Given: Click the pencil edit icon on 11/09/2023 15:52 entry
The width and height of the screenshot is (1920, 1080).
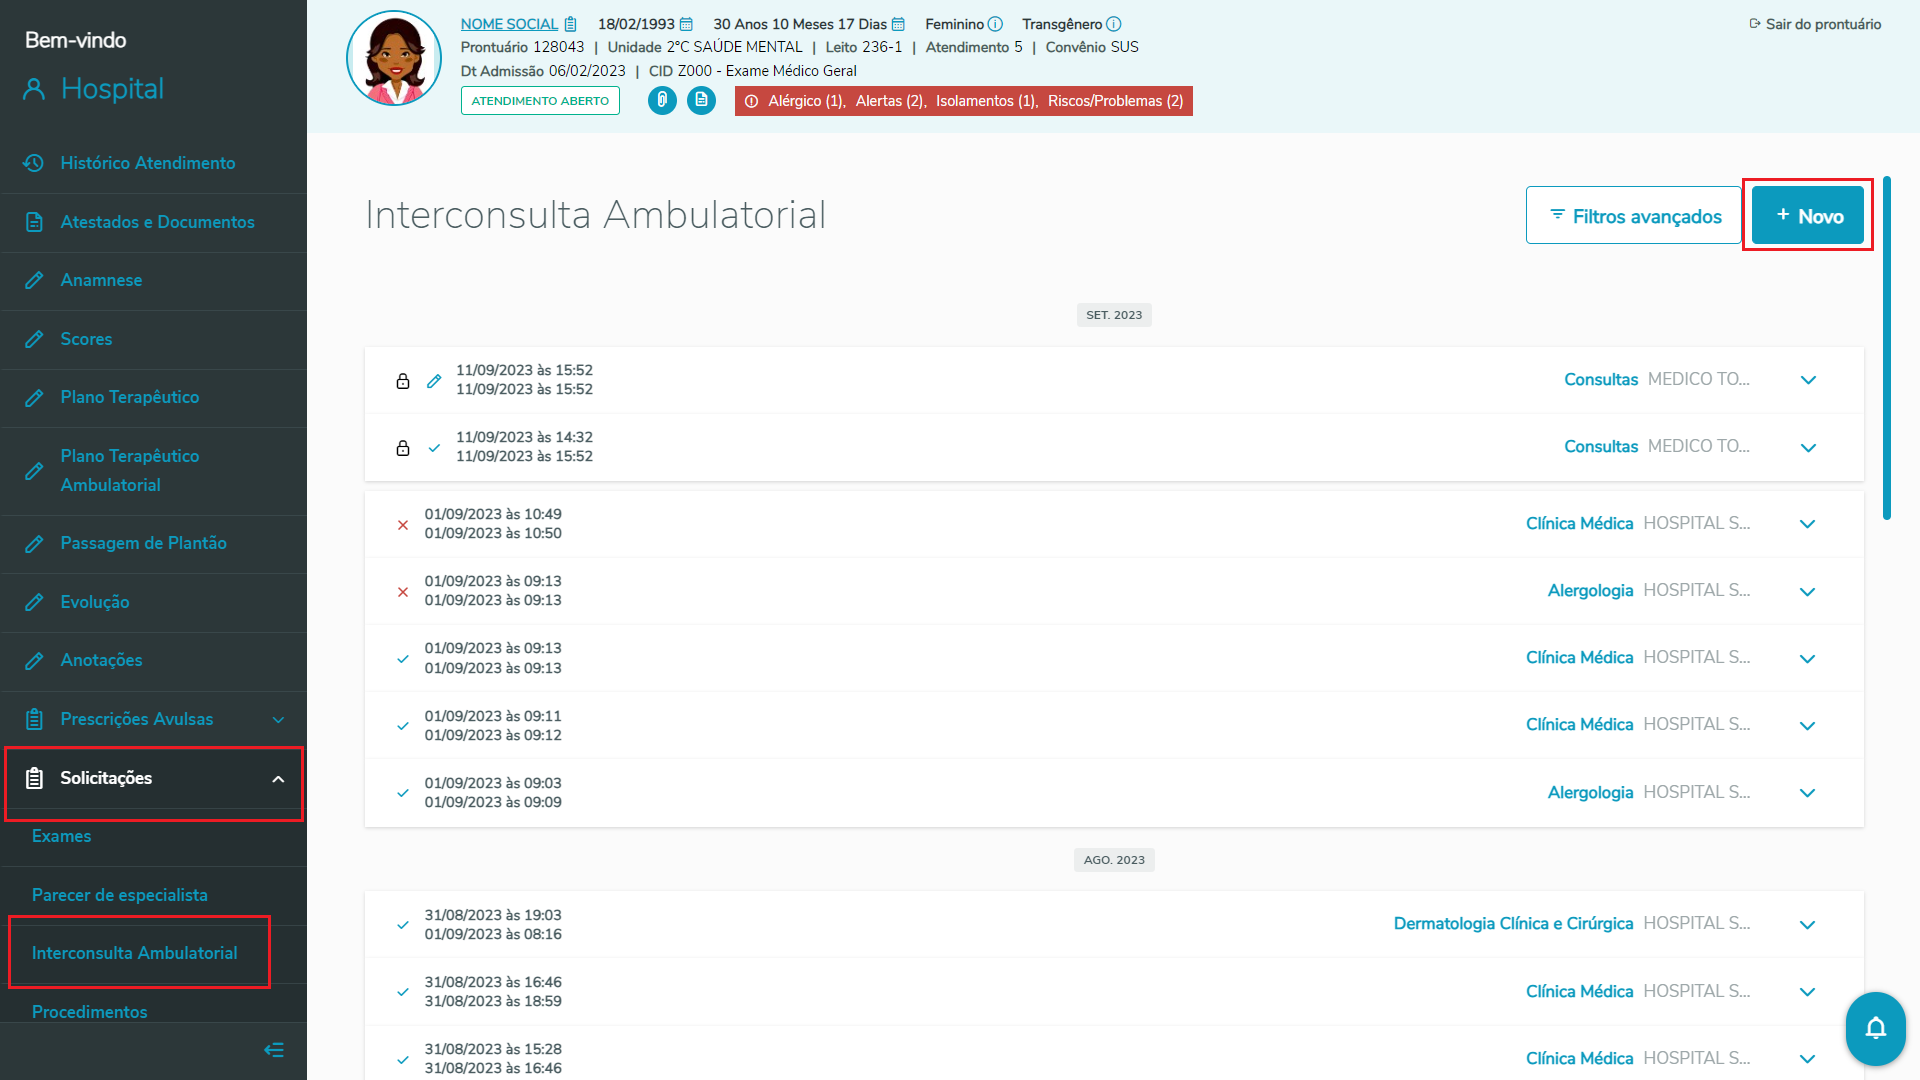Looking at the screenshot, I should [x=434, y=380].
